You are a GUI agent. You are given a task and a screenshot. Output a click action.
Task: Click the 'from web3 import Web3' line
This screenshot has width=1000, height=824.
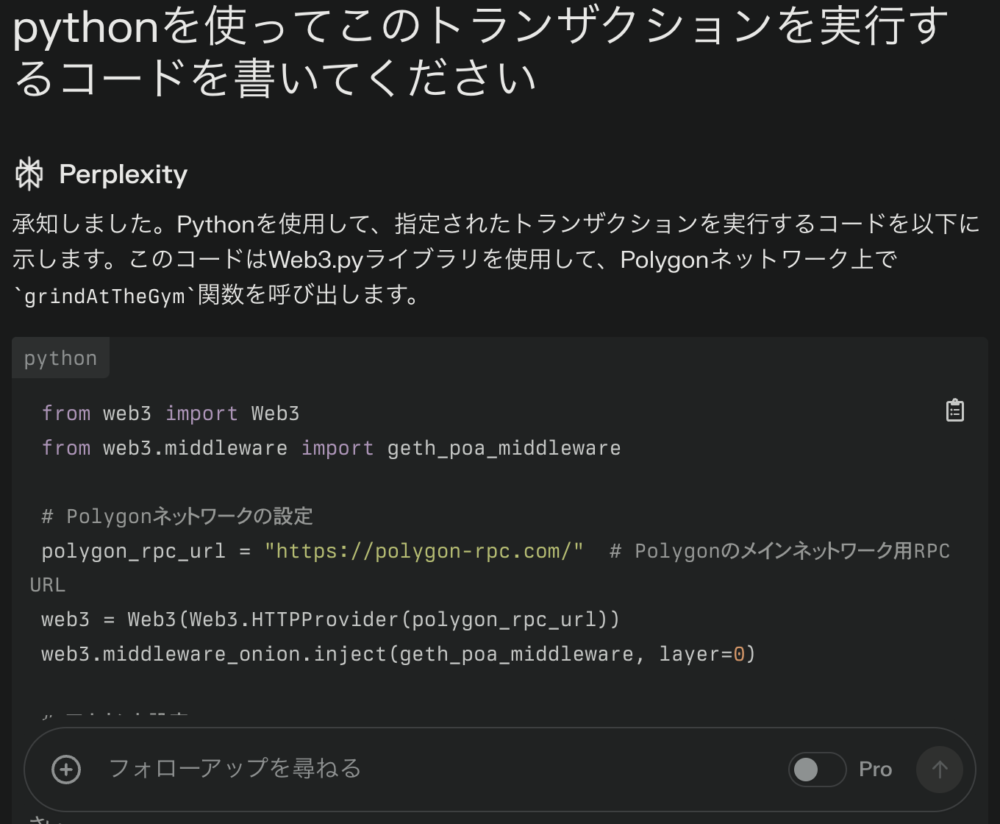click(170, 413)
